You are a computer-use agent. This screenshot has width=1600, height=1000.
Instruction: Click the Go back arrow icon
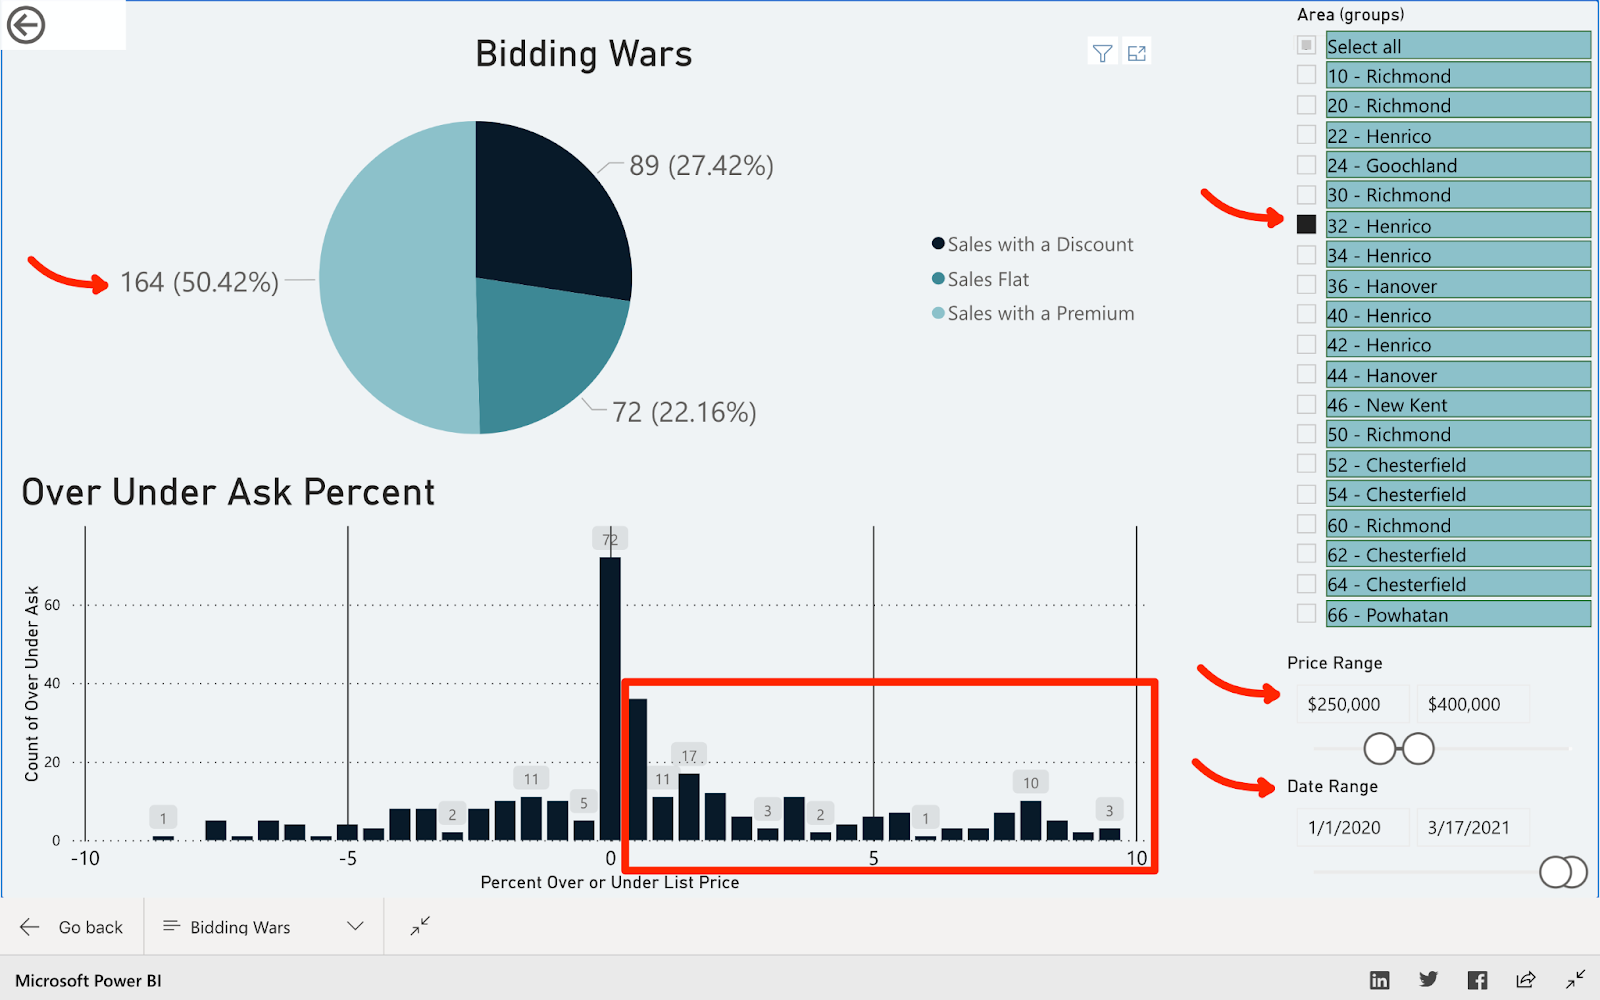click(30, 927)
